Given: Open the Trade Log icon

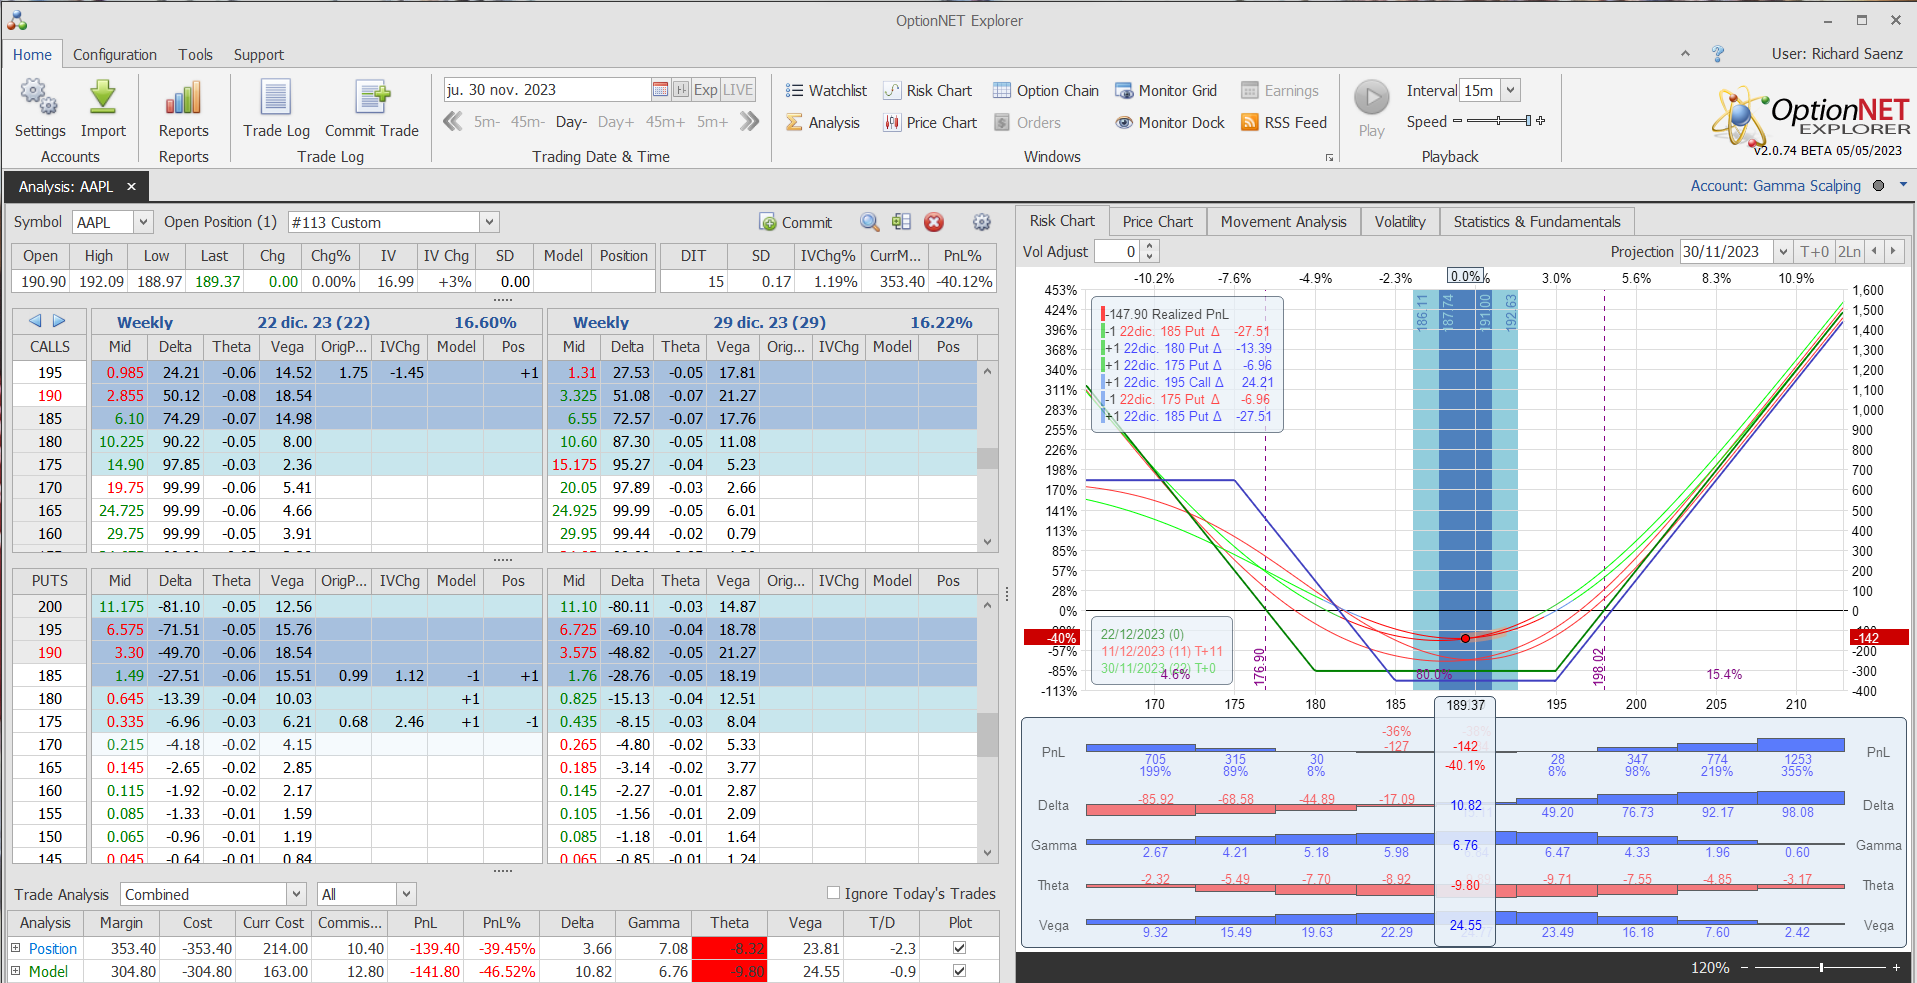Looking at the screenshot, I should 276,98.
